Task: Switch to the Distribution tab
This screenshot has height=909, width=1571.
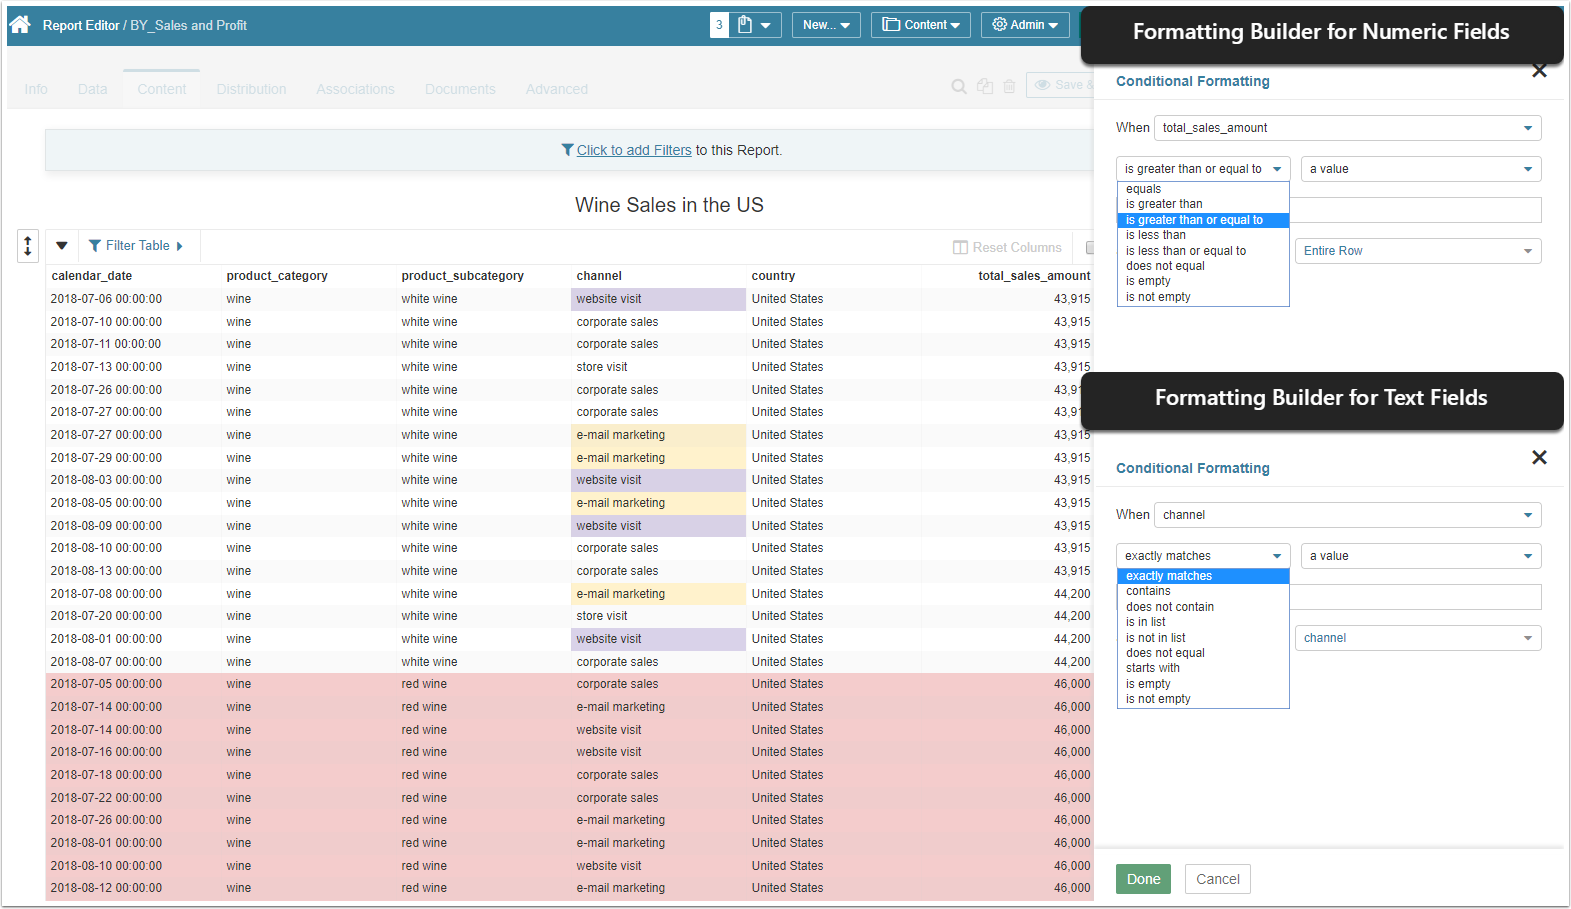Action: [251, 89]
